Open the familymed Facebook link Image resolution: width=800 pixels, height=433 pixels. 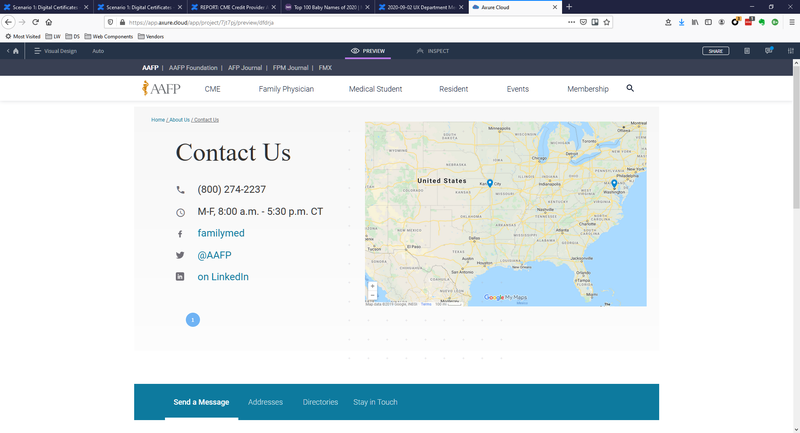221,233
